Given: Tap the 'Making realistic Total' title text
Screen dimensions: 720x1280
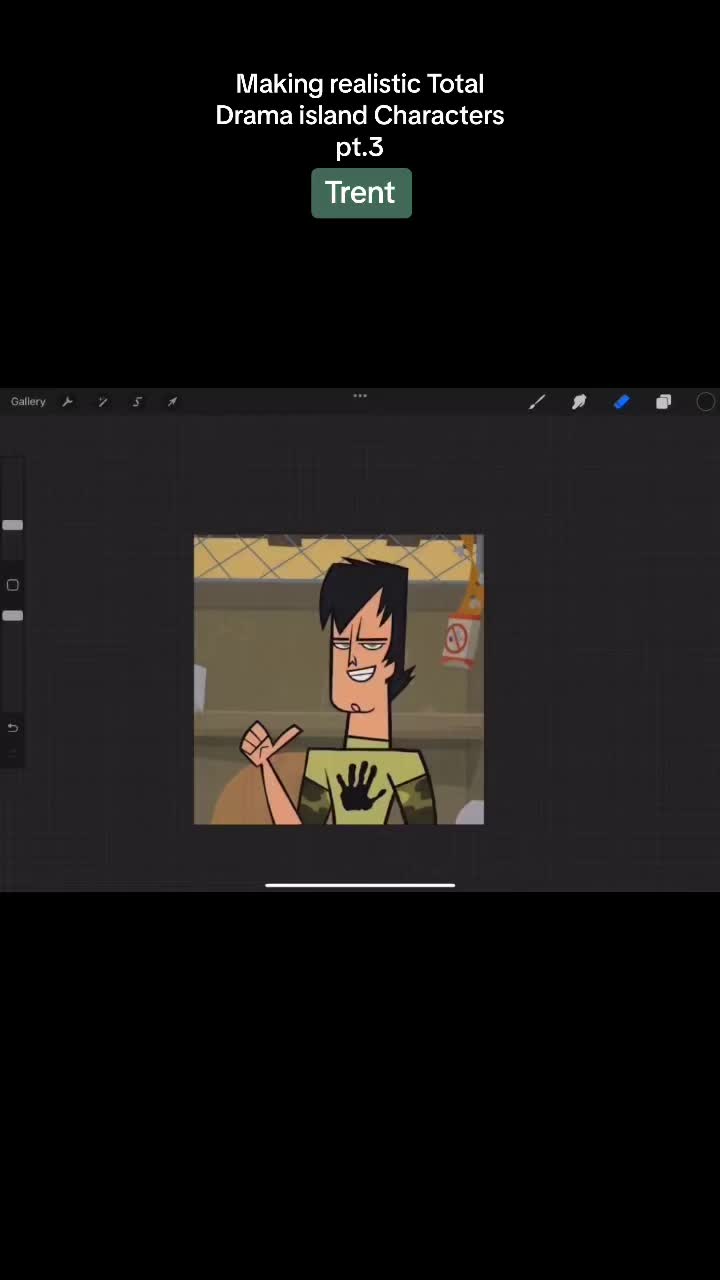Looking at the screenshot, I should click(360, 84).
